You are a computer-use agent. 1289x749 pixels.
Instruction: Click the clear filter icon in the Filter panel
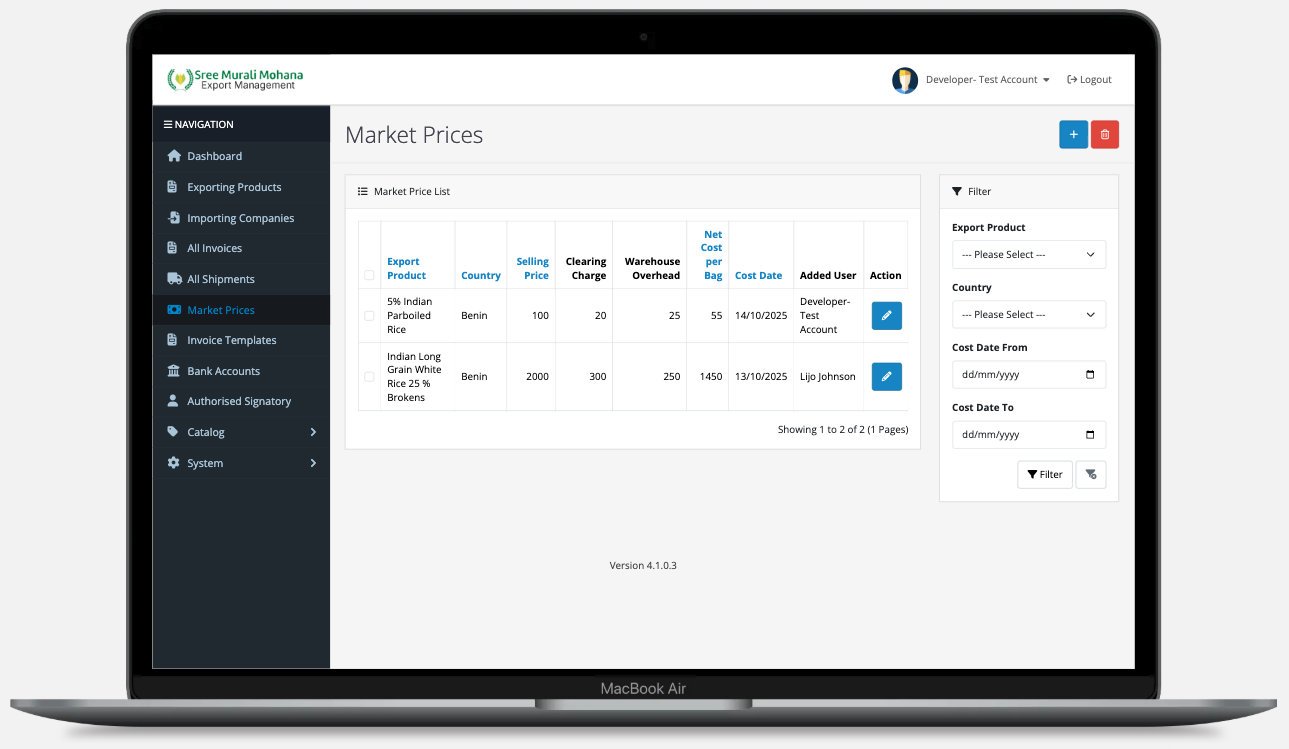coord(1090,474)
